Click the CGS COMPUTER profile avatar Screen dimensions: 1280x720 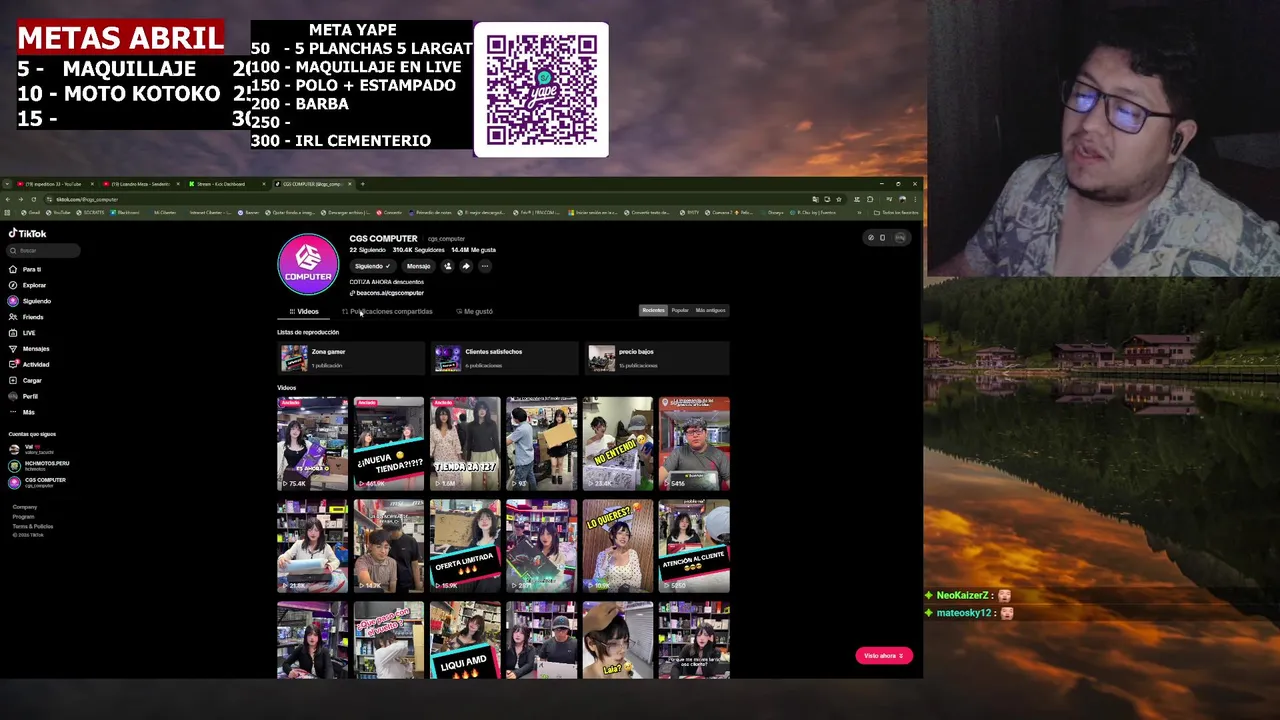click(x=308, y=264)
